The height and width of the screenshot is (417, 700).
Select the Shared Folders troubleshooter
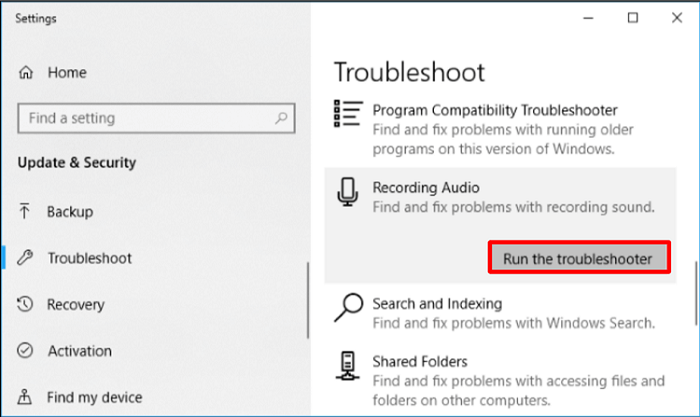(x=420, y=361)
